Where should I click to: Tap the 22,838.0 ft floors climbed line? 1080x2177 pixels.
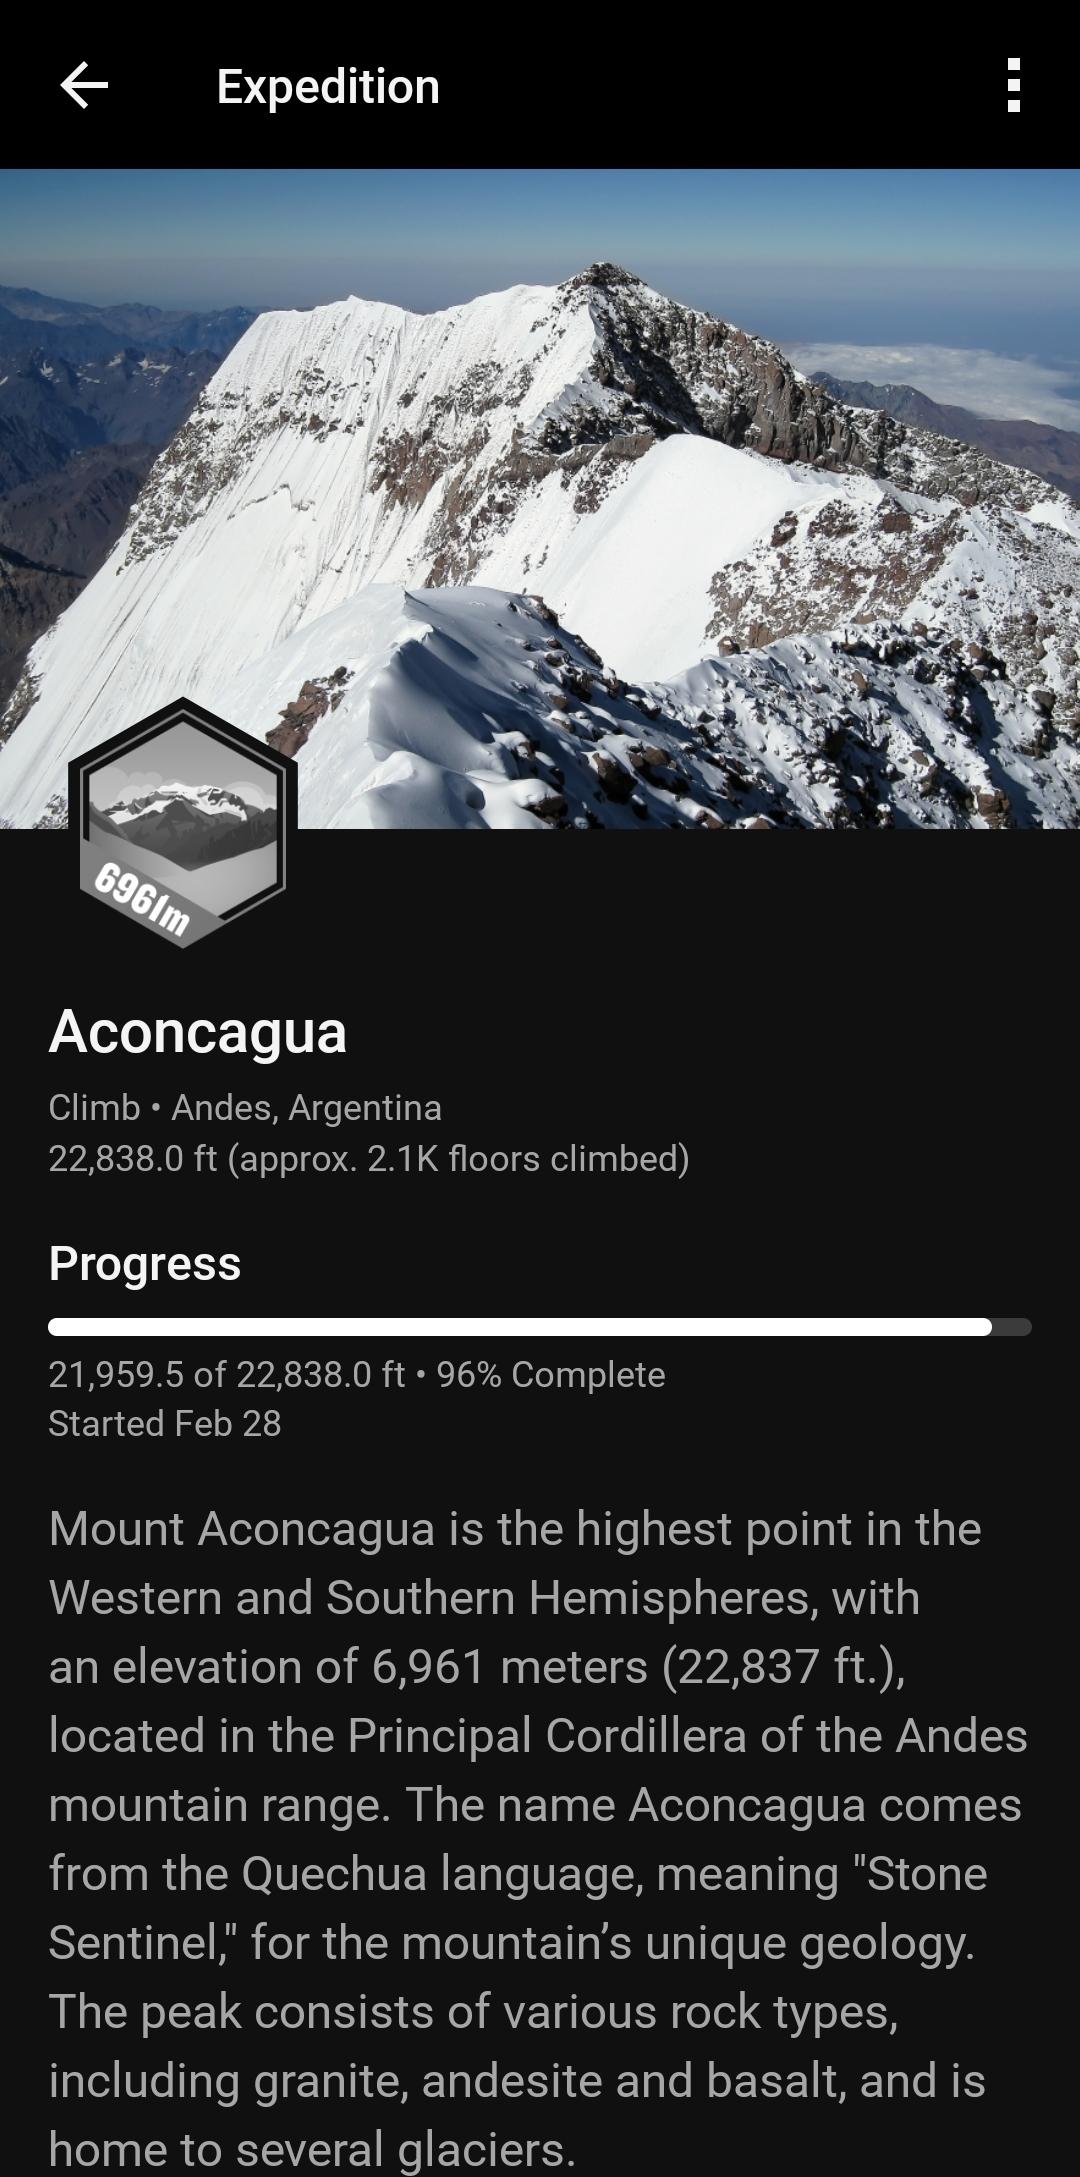(x=369, y=1158)
